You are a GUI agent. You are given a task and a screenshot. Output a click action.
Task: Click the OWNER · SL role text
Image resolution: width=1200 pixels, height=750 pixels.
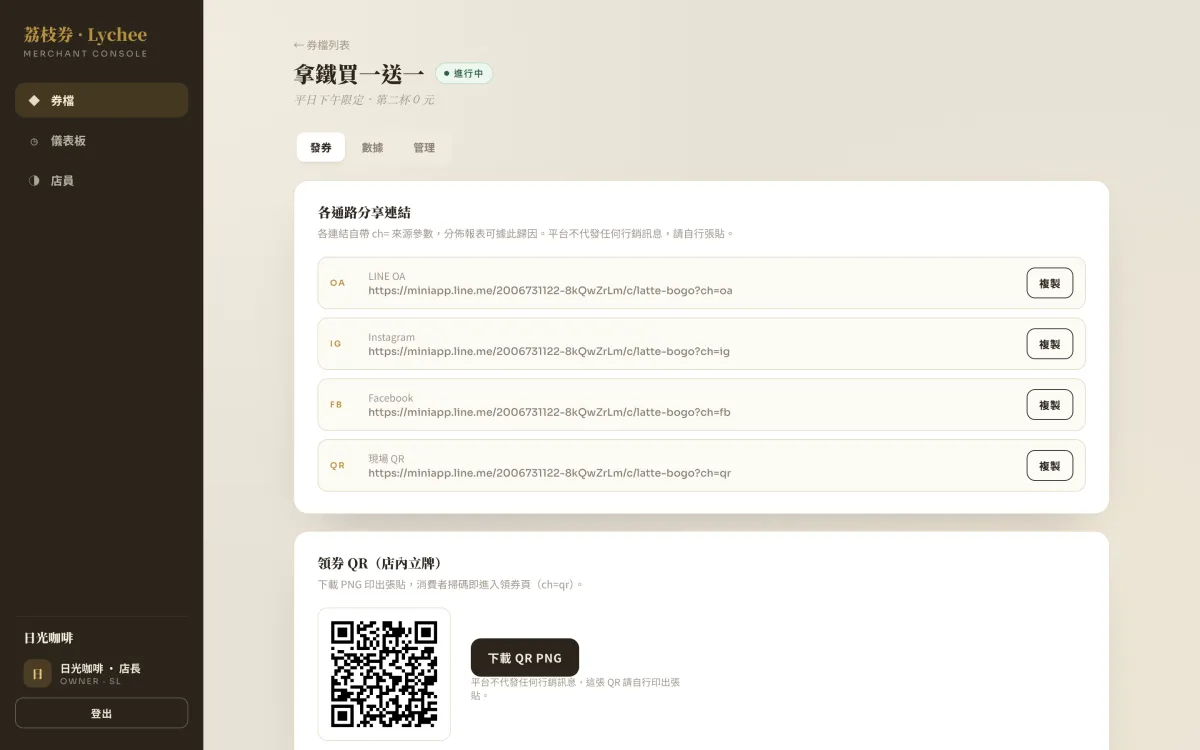tap(90, 682)
